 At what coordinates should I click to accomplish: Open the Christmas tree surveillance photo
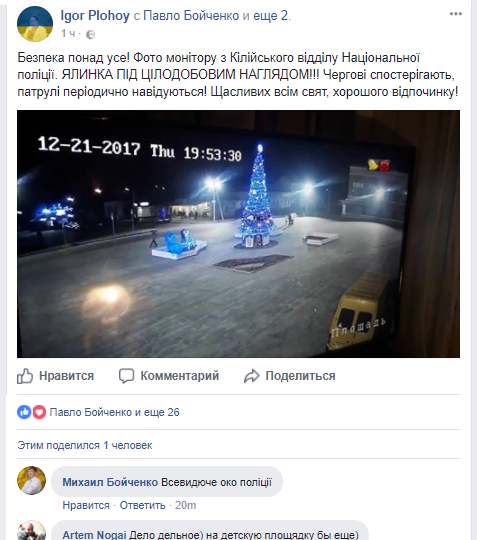tap(238, 234)
